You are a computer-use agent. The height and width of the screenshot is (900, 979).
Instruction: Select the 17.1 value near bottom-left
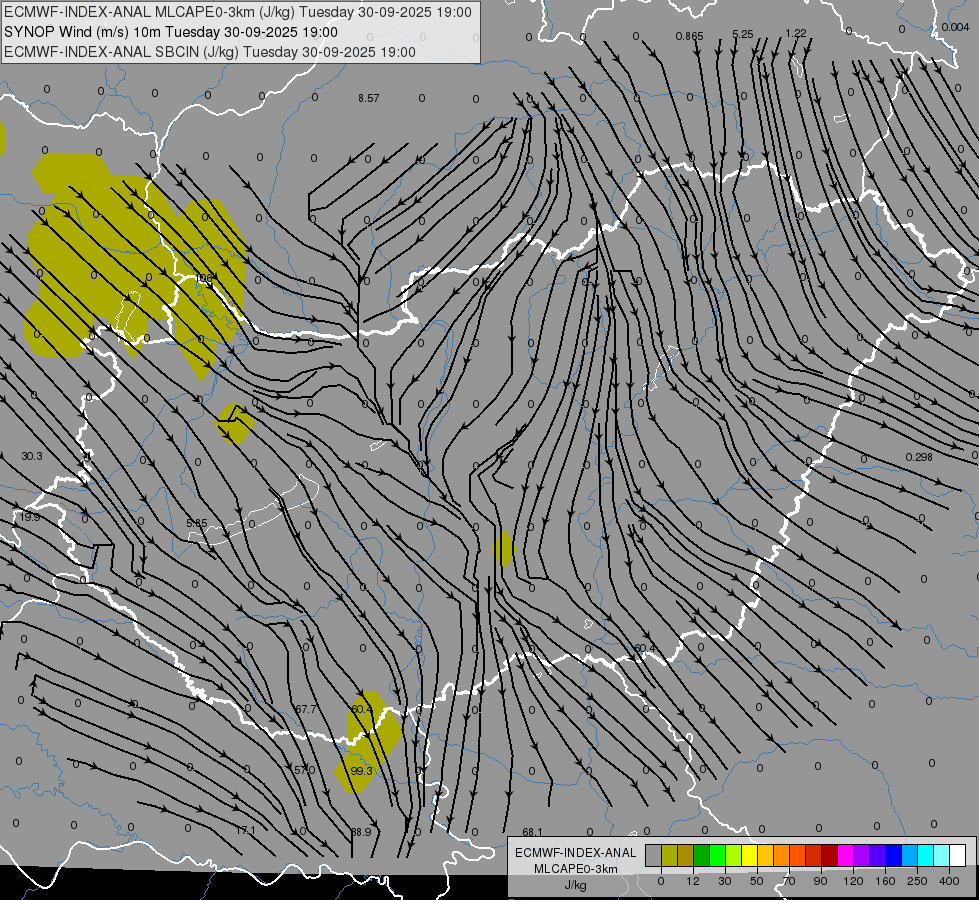tap(245, 830)
